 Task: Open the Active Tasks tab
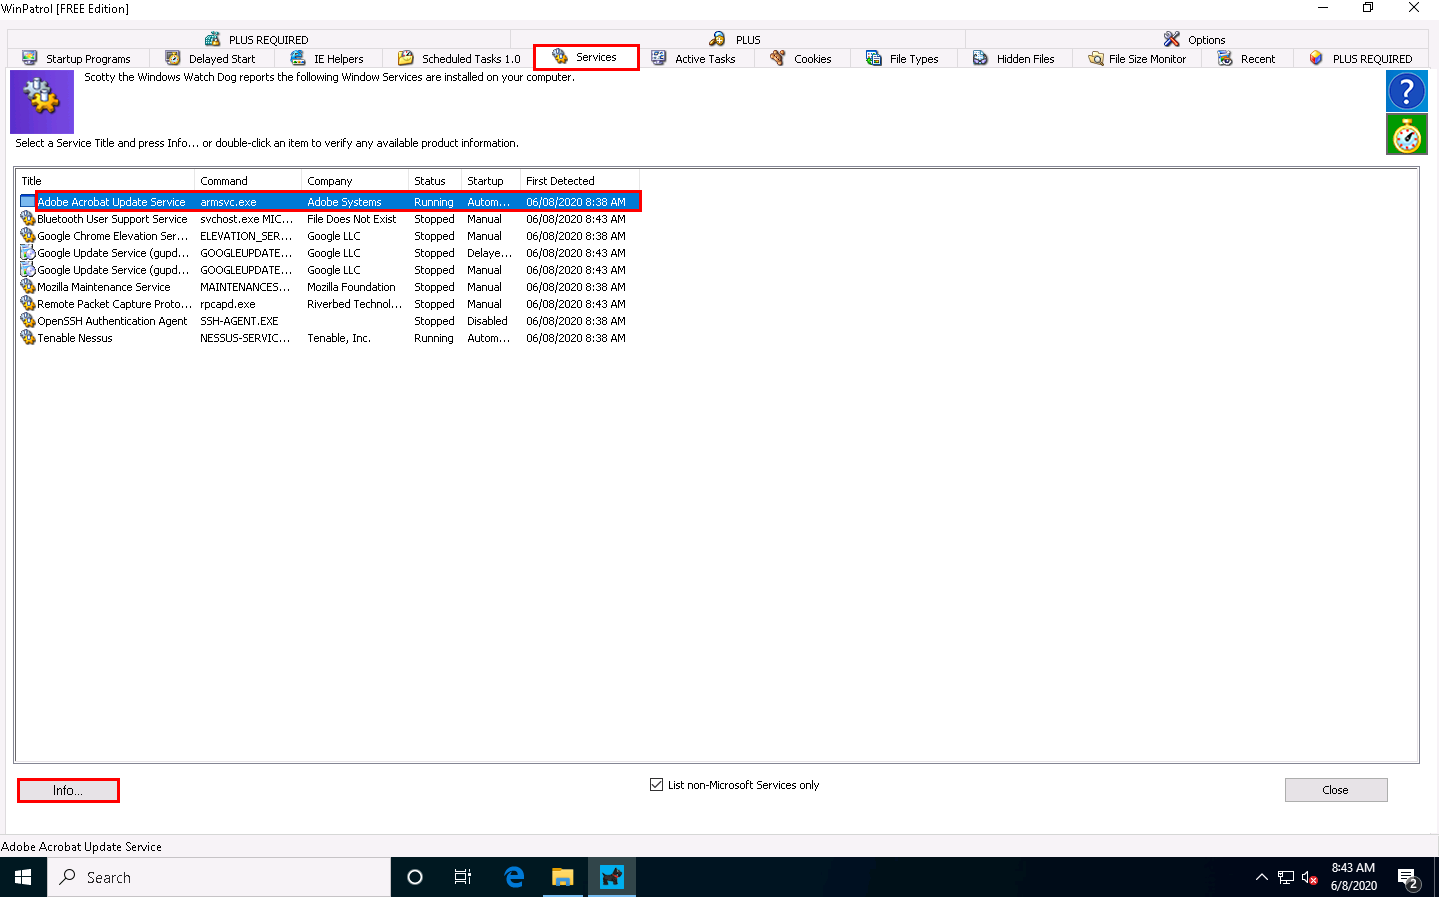point(693,59)
